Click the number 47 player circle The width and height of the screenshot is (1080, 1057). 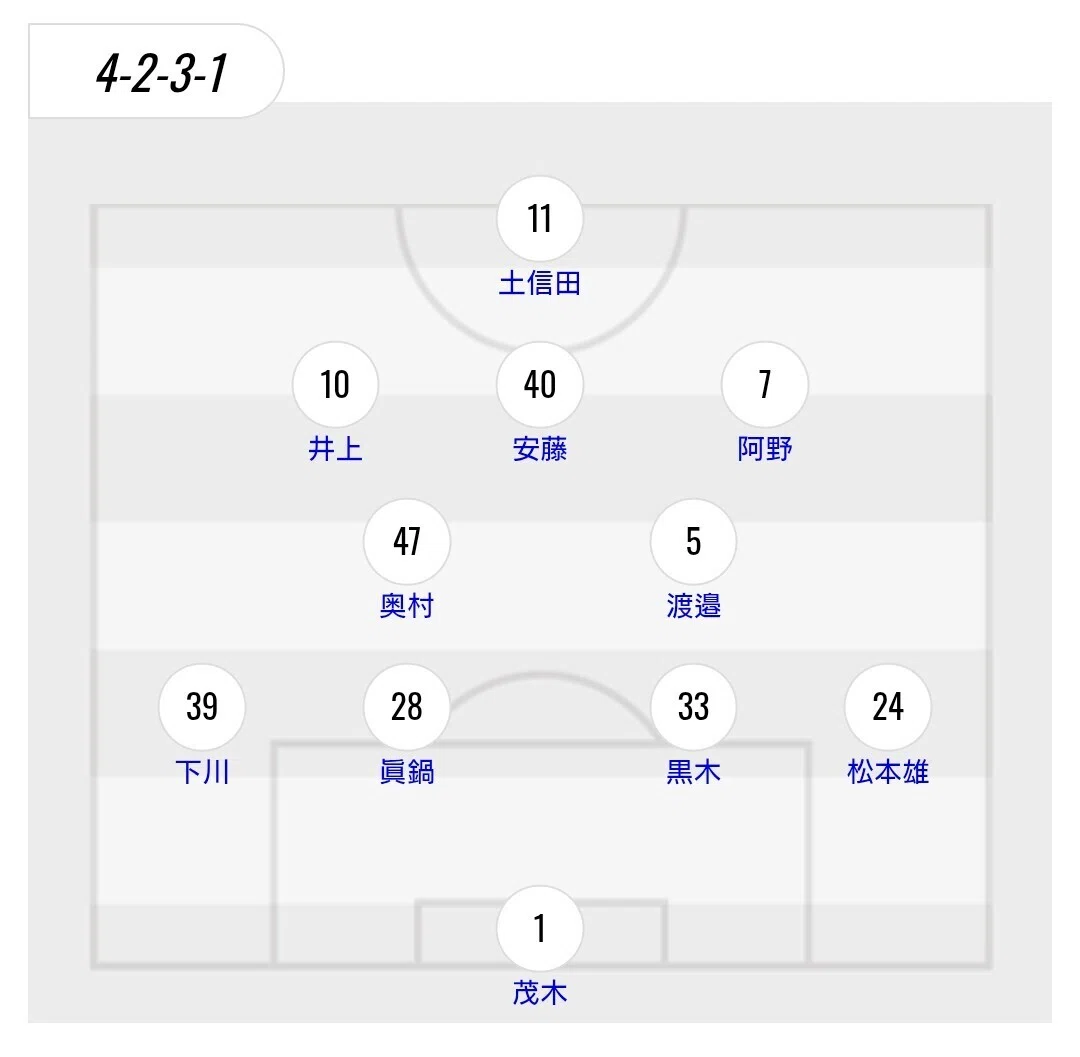(x=407, y=541)
